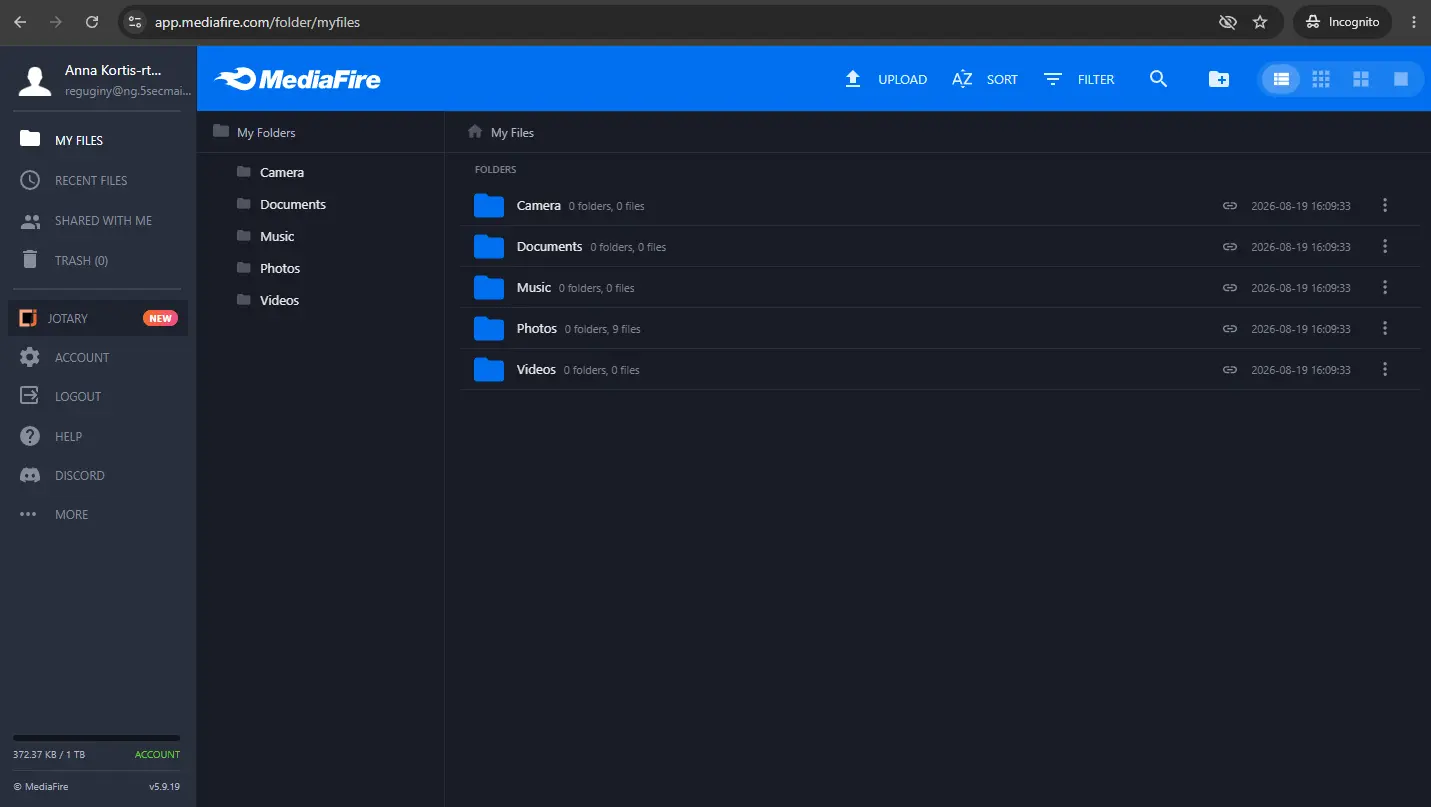
Task: Open the three-dot menu for Photos
Action: click(1385, 328)
